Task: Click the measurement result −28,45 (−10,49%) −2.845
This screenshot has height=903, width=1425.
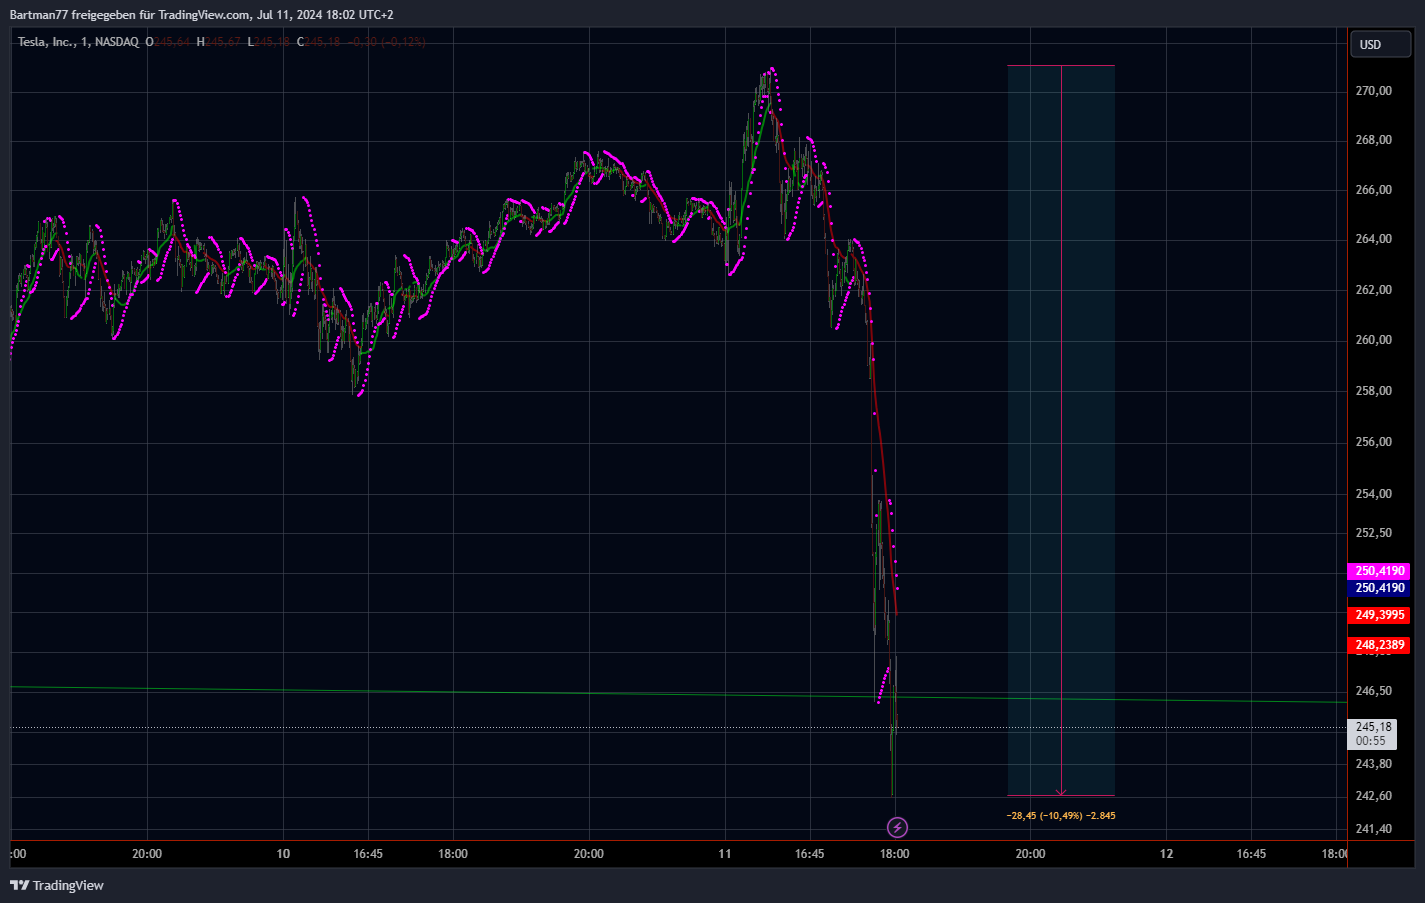Action: pyautogui.click(x=1061, y=816)
